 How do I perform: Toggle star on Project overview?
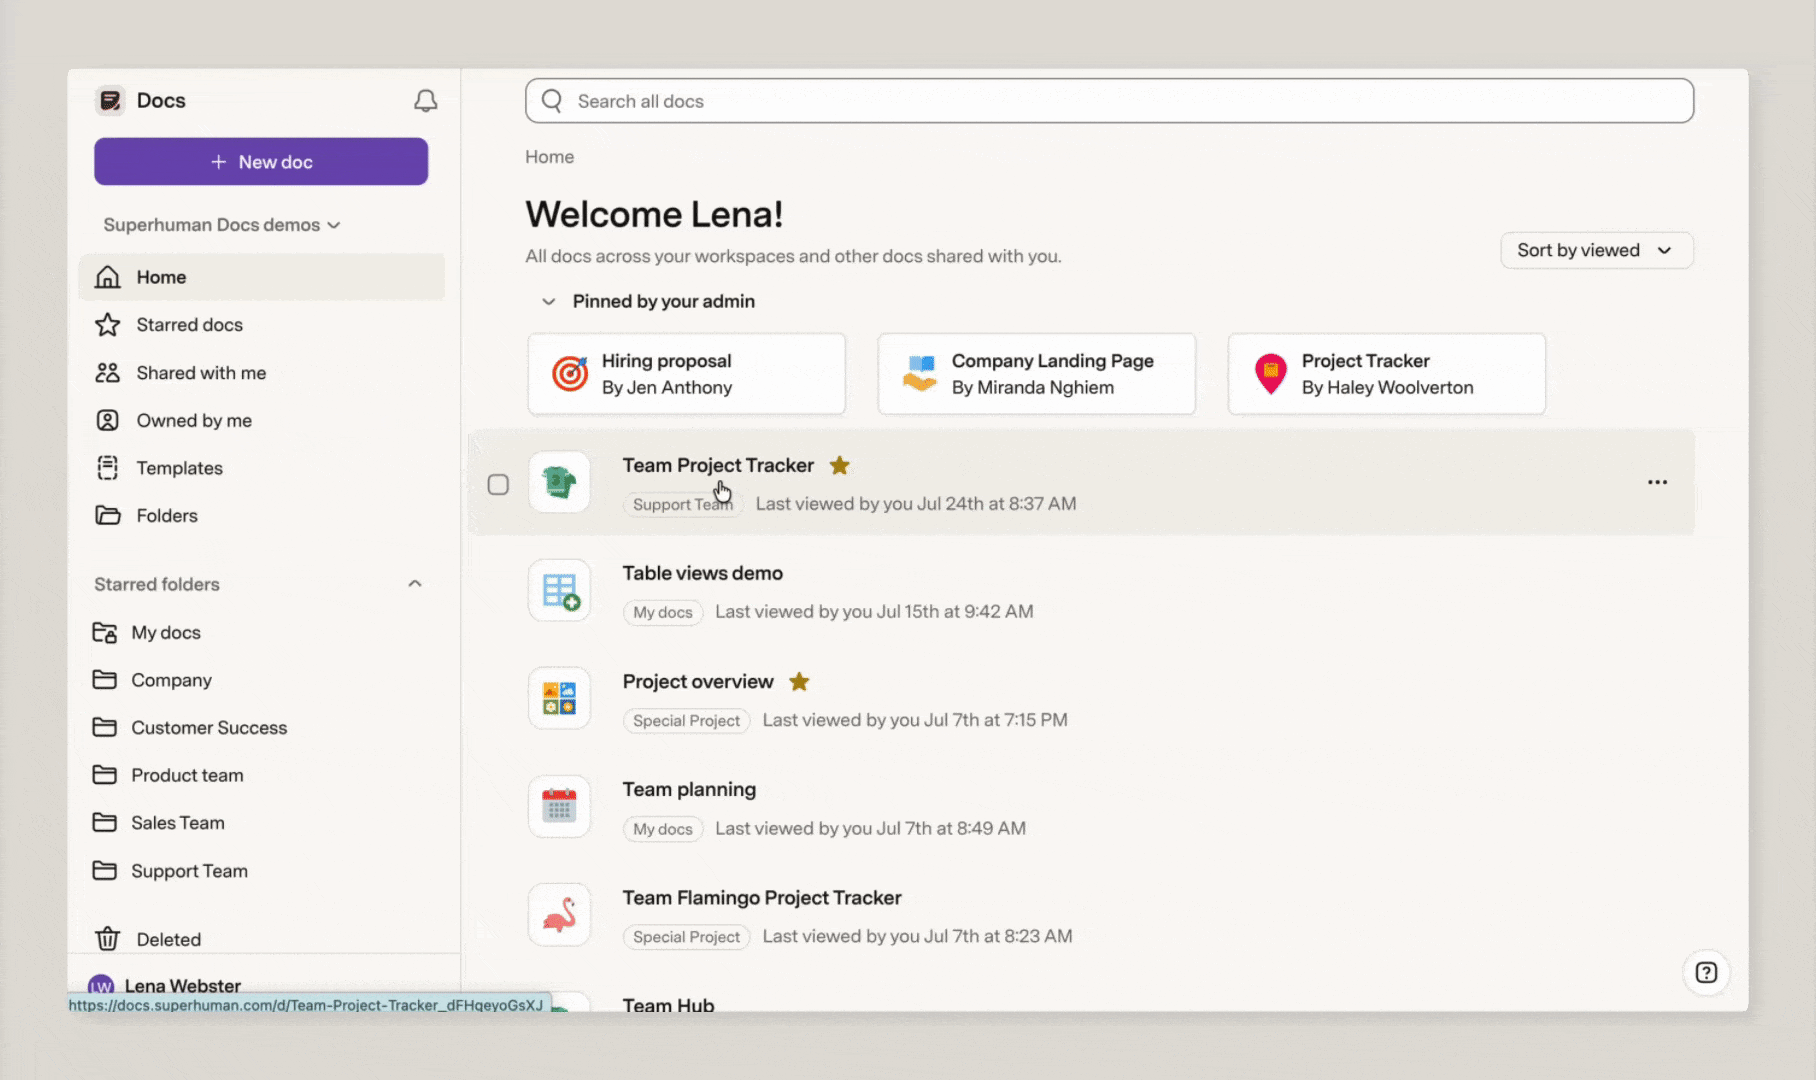click(799, 681)
